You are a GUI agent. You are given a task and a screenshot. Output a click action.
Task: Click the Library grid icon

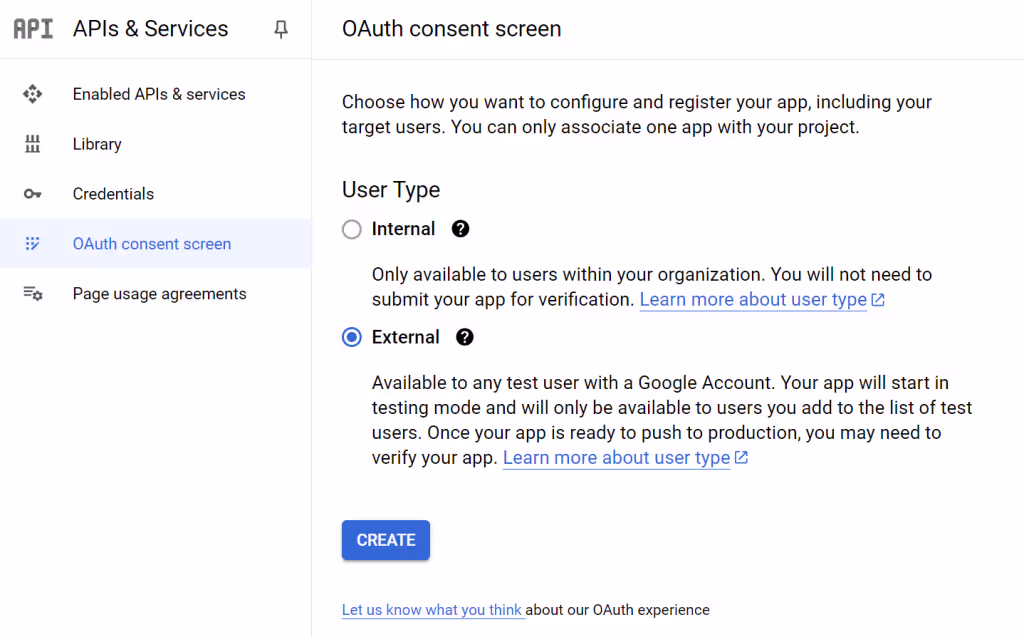[32, 144]
